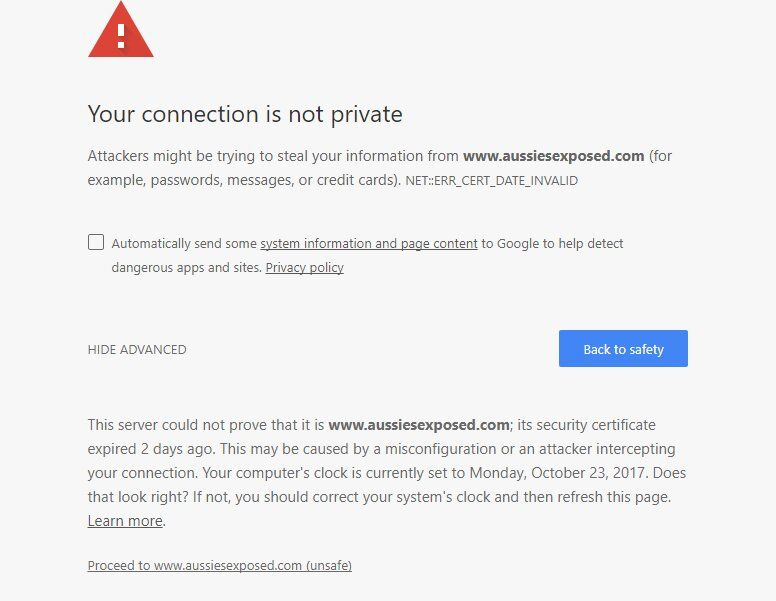Follow the Learn more link
The width and height of the screenshot is (776, 601).
pyautogui.click(x=125, y=521)
